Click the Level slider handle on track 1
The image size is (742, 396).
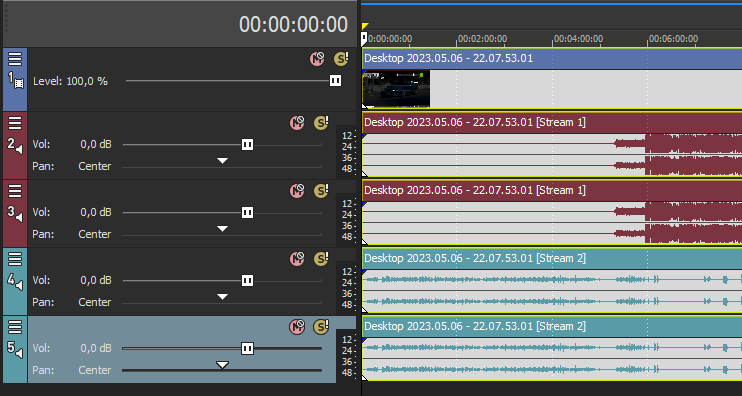(336, 81)
